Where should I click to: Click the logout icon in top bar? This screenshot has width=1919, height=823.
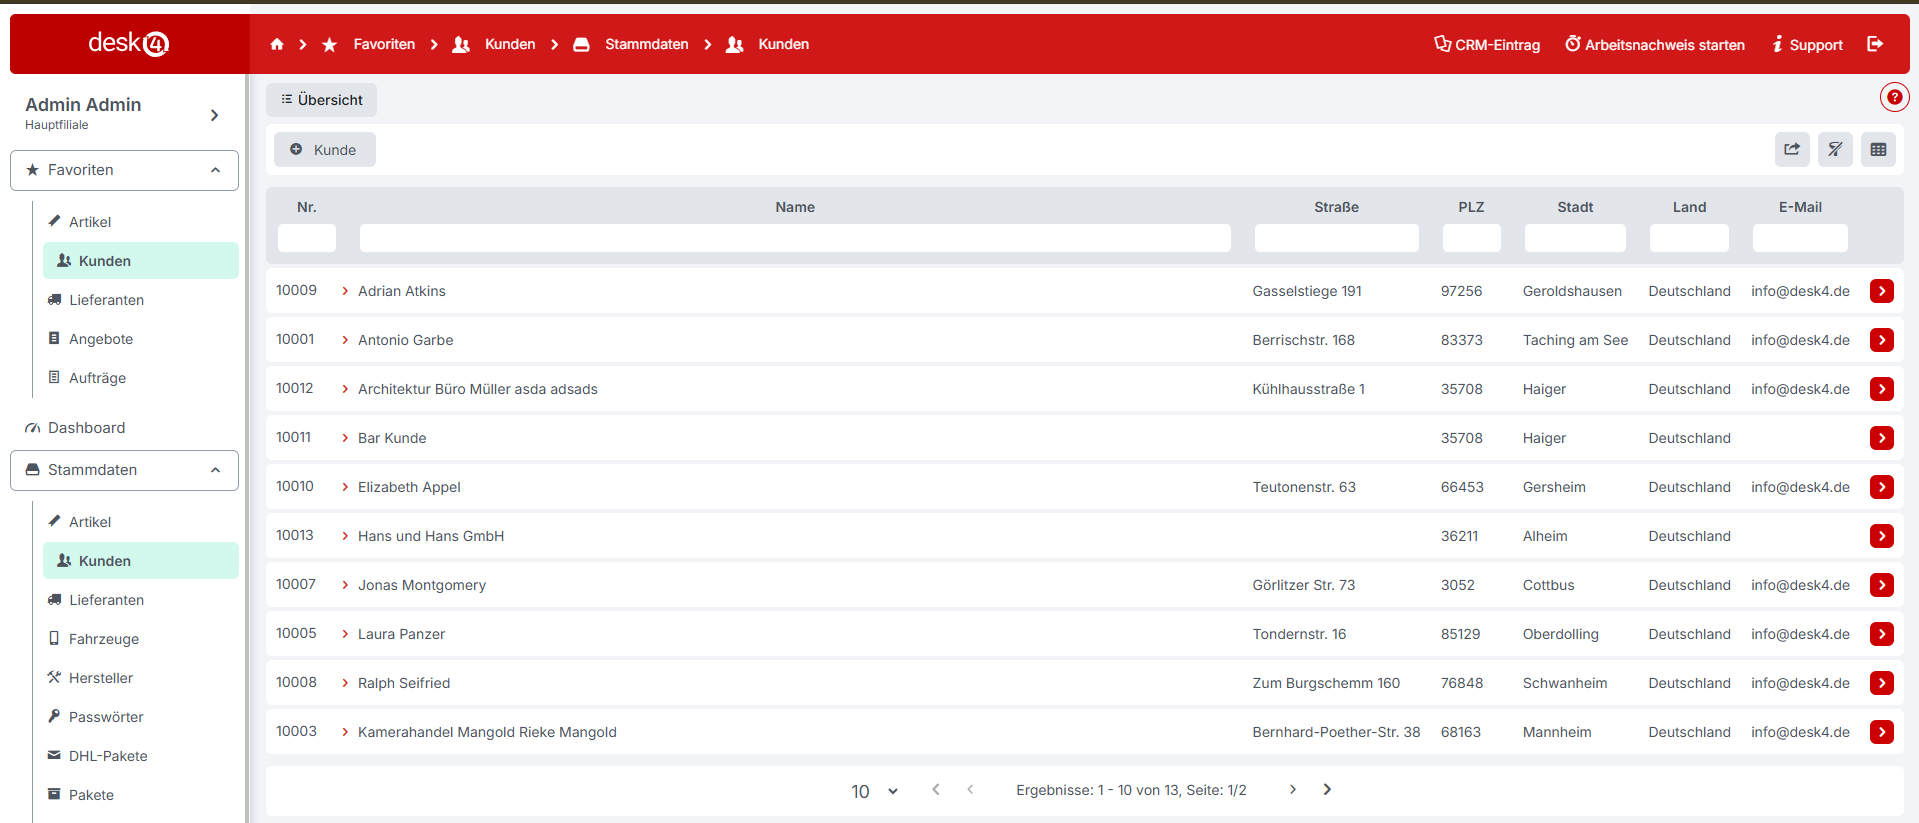[x=1875, y=44]
